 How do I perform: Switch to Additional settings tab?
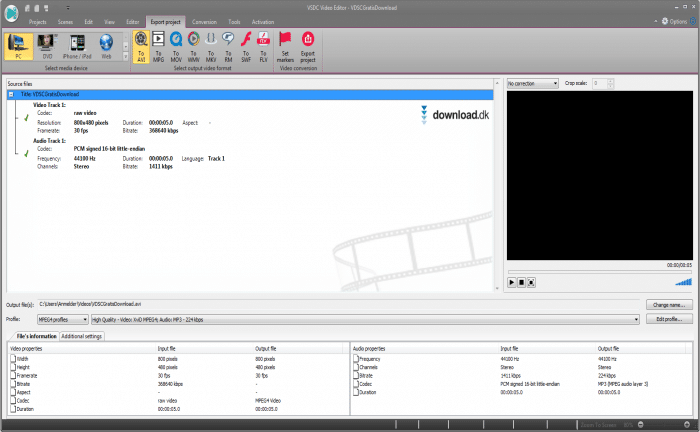(x=82, y=336)
